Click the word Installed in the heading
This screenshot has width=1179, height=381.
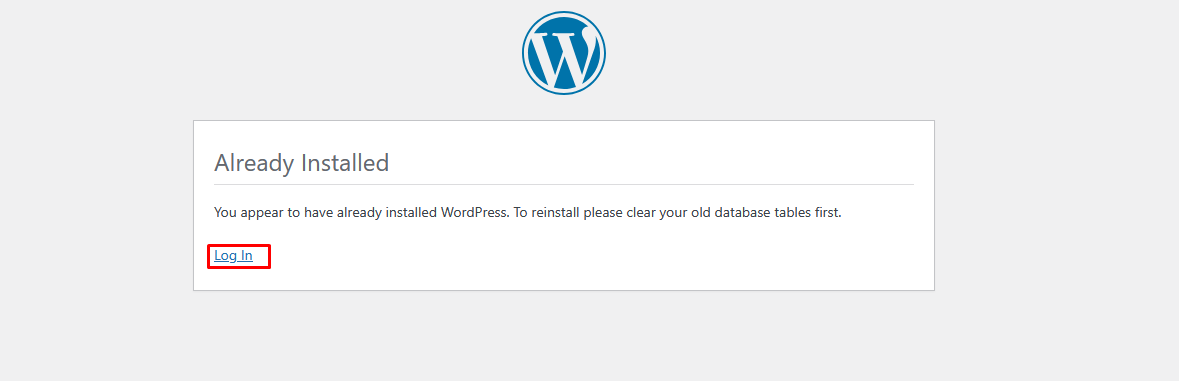tap(345, 162)
